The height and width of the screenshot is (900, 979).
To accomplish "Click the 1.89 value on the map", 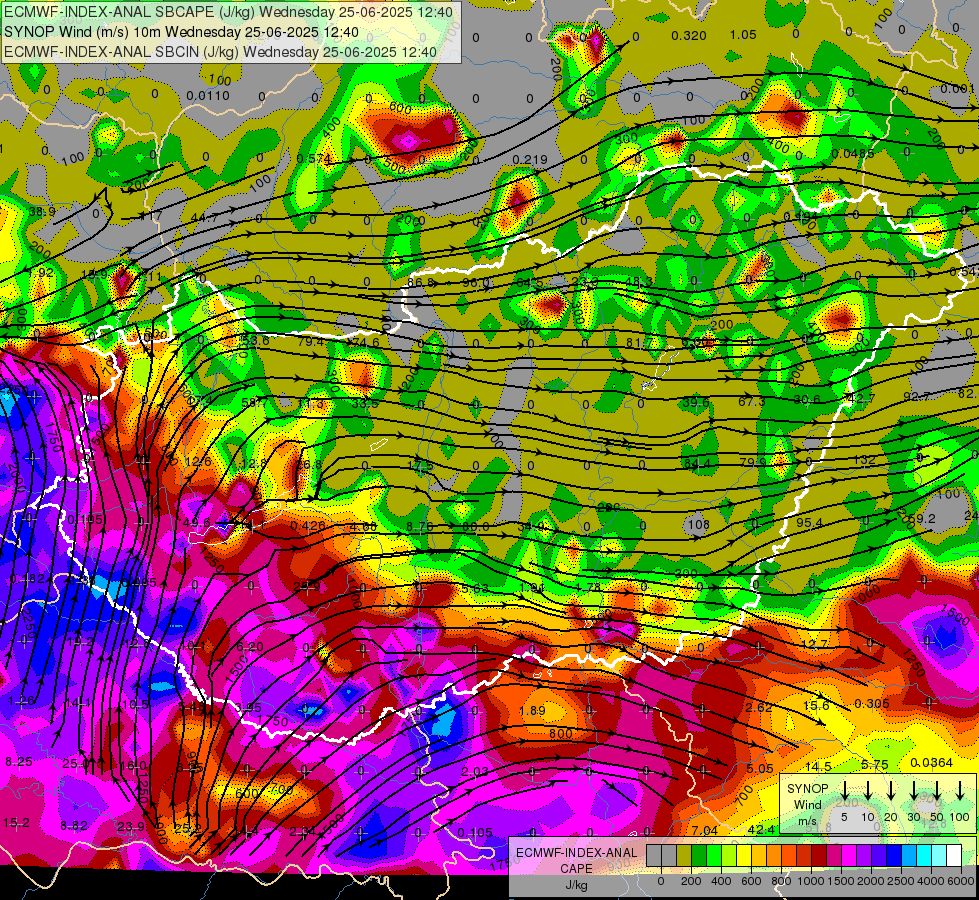I will pyautogui.click(x=532, y=710).
